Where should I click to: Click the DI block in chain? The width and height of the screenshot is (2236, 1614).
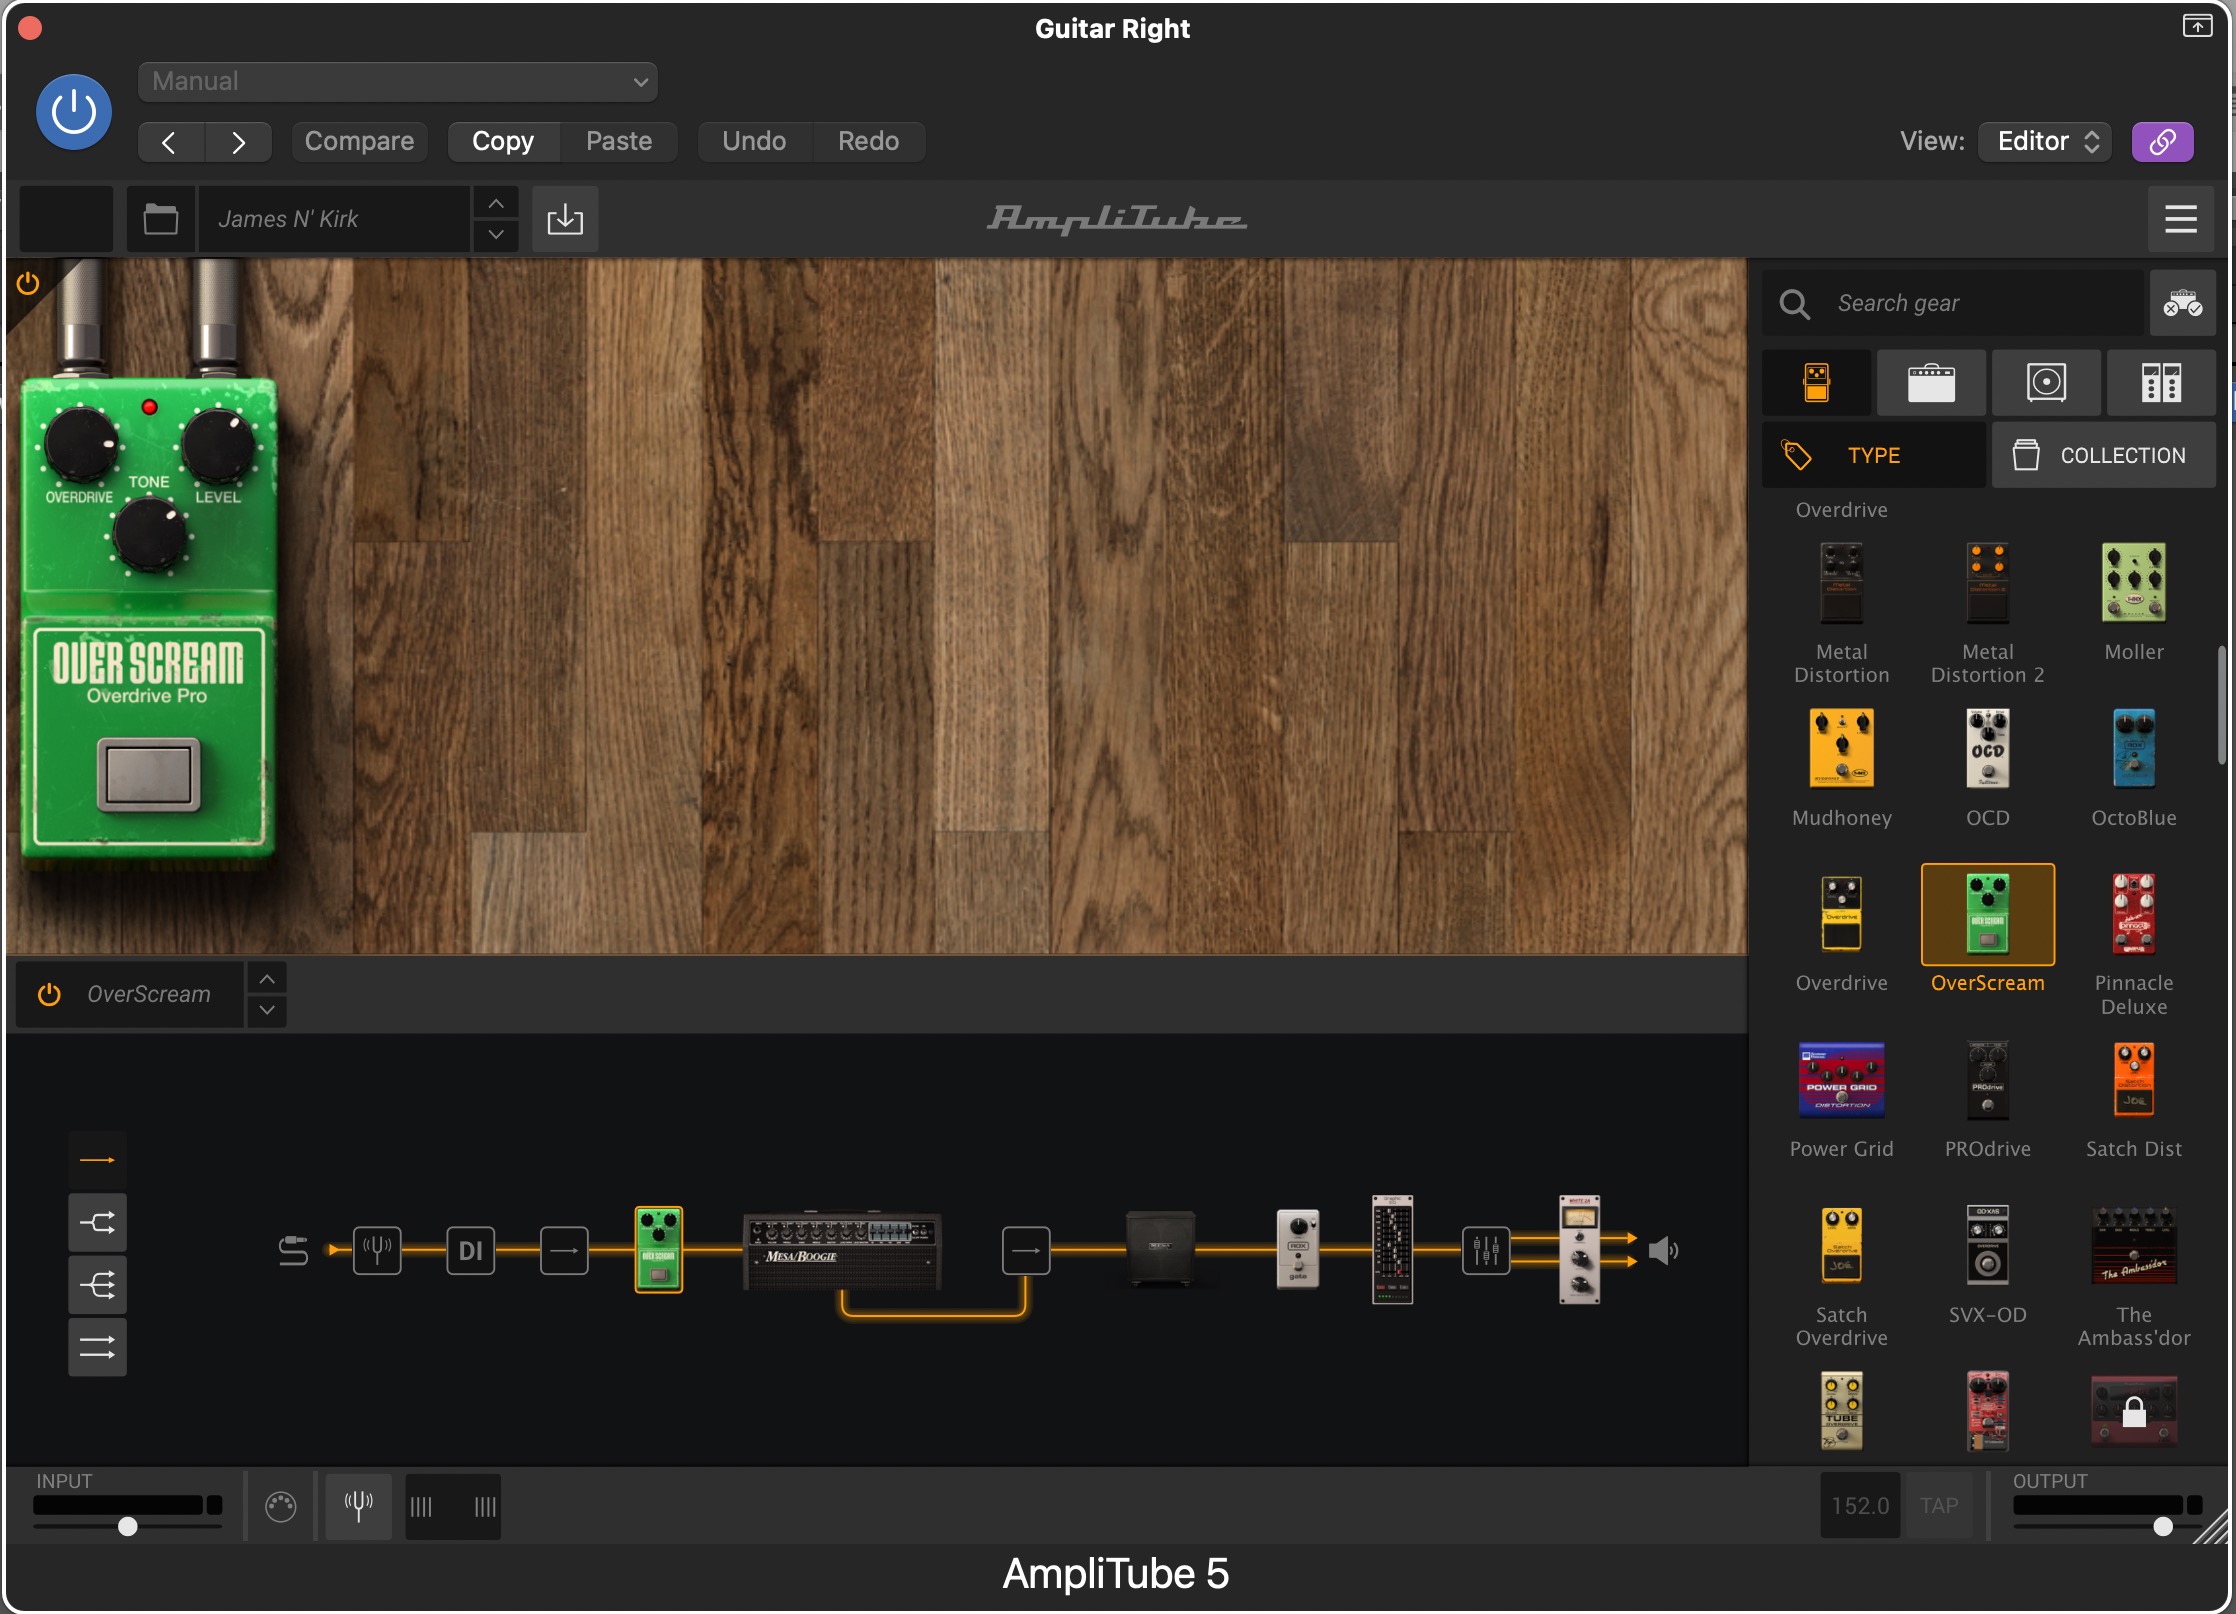pyautogui.click(x=470, y=1250)
